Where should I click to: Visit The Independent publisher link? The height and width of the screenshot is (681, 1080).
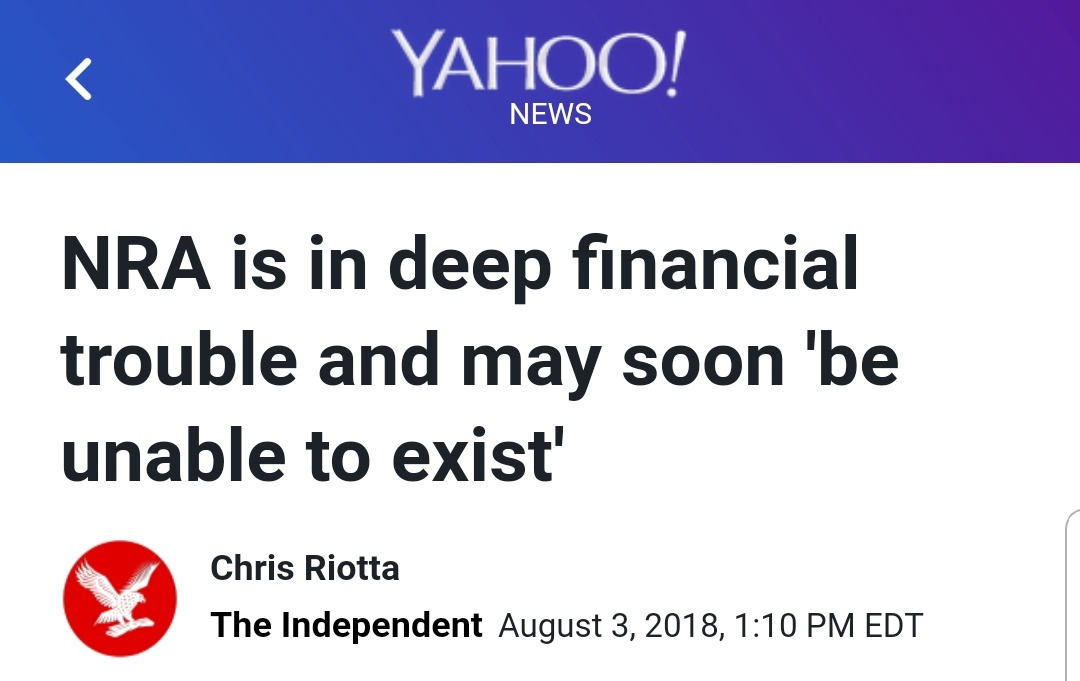tap(347, 625)
